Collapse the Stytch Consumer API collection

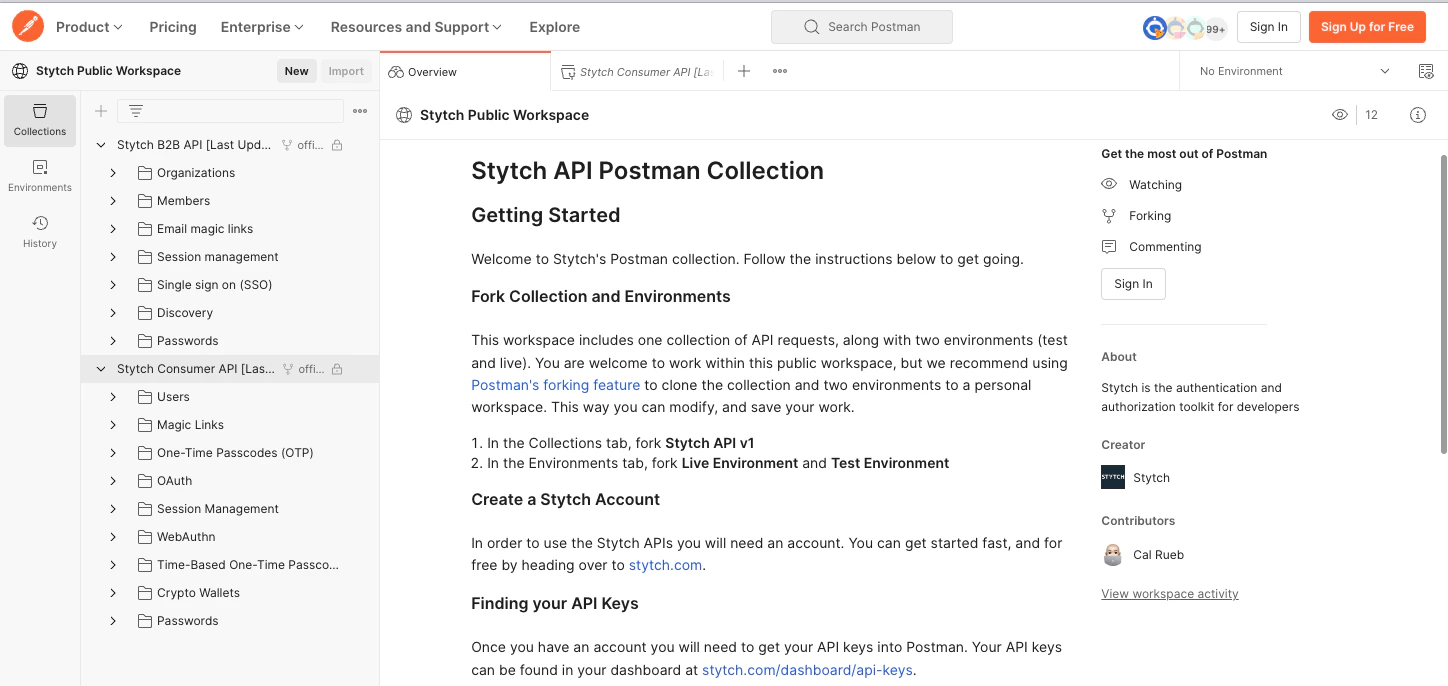(101, 369)
